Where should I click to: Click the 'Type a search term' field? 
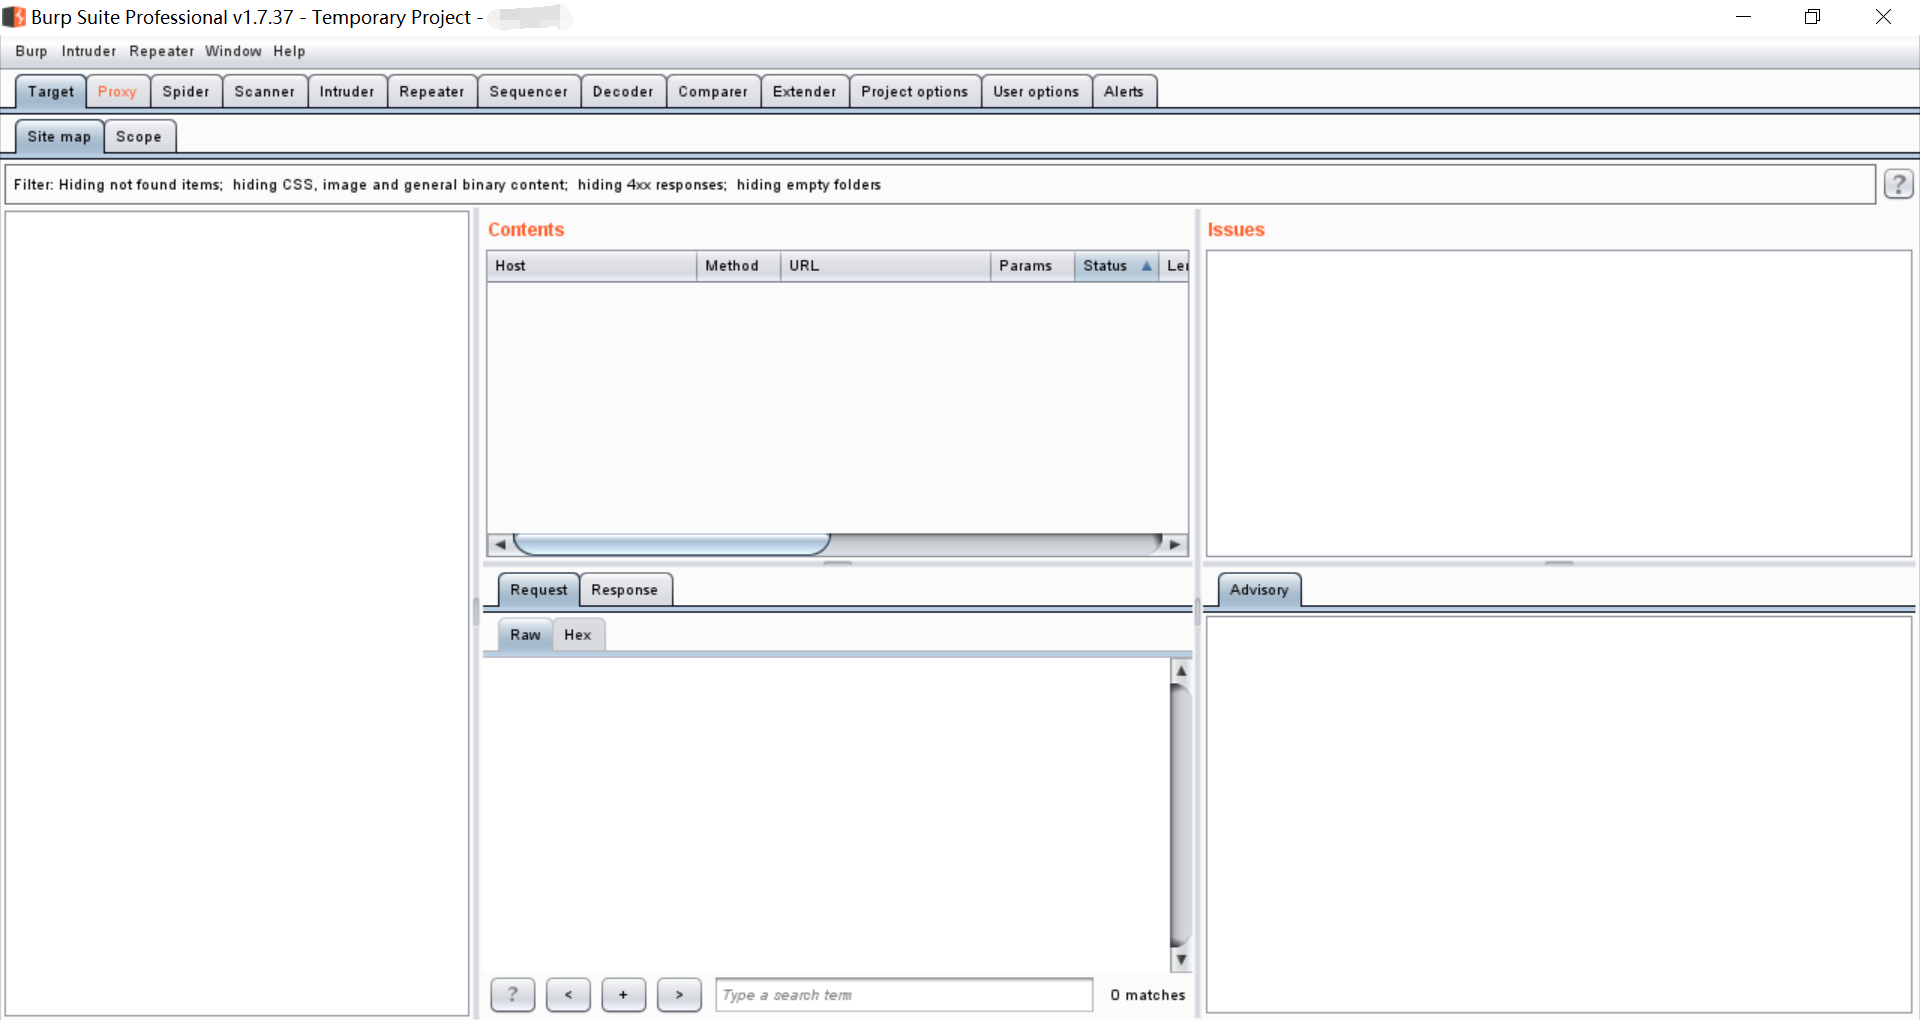point(904,995)
